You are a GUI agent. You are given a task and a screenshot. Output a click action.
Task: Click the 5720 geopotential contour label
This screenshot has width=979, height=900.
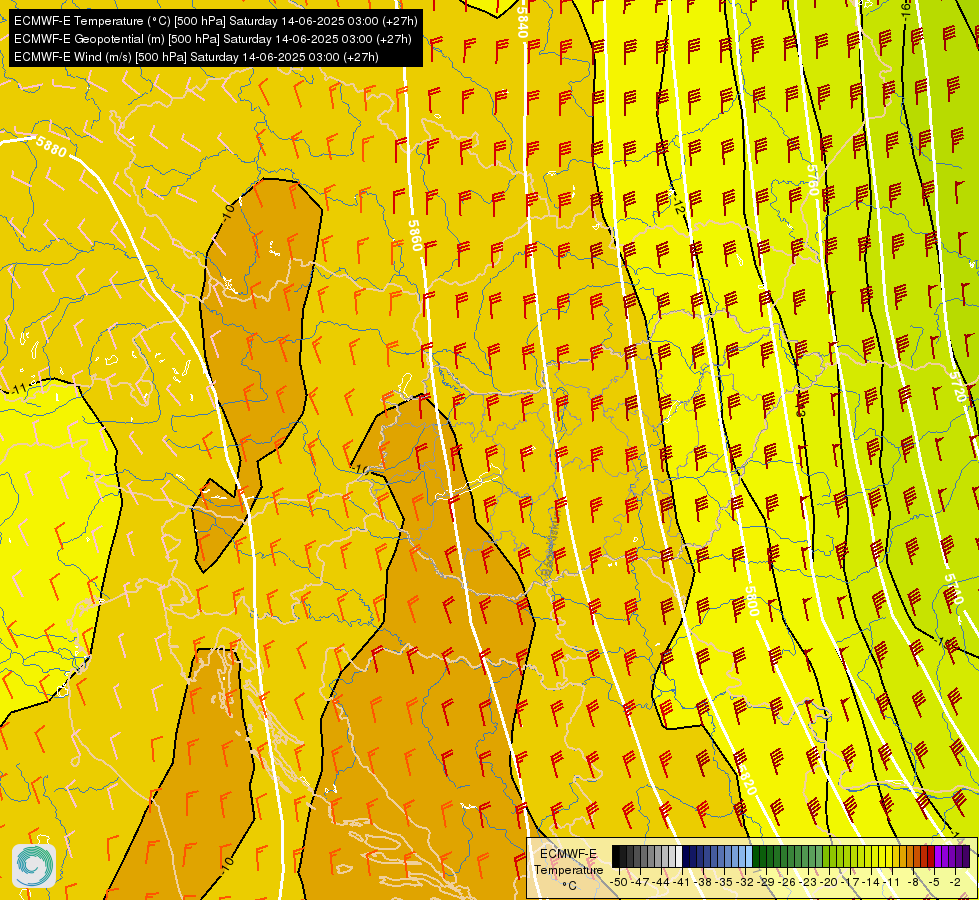957,387
